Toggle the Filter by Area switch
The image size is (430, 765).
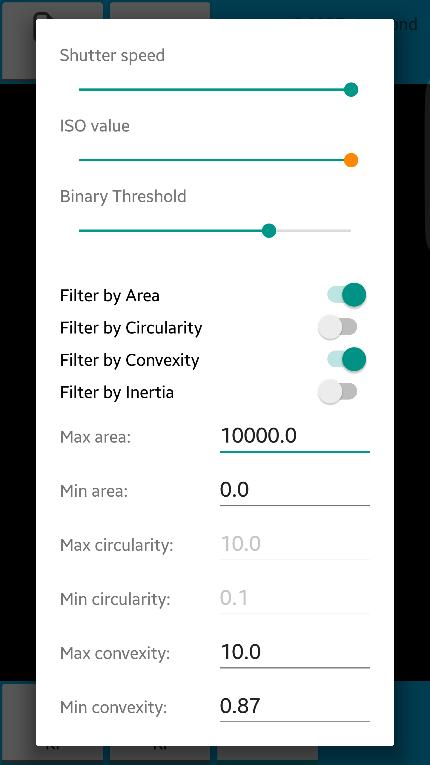point(347,295)
